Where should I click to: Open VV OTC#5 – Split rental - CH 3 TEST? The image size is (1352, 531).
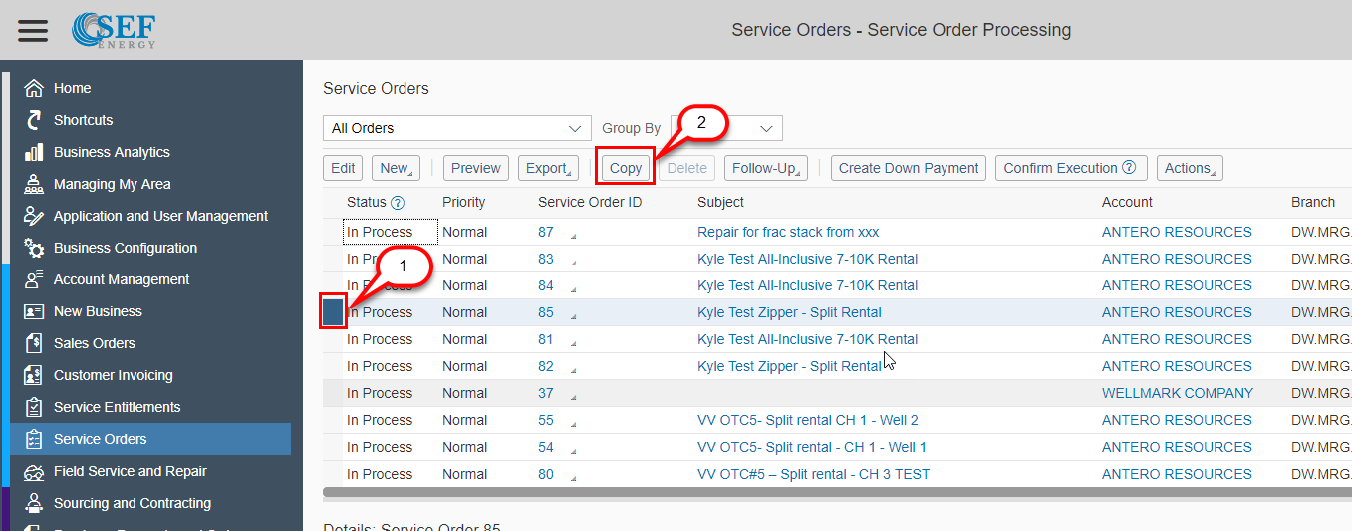[814, 474]
